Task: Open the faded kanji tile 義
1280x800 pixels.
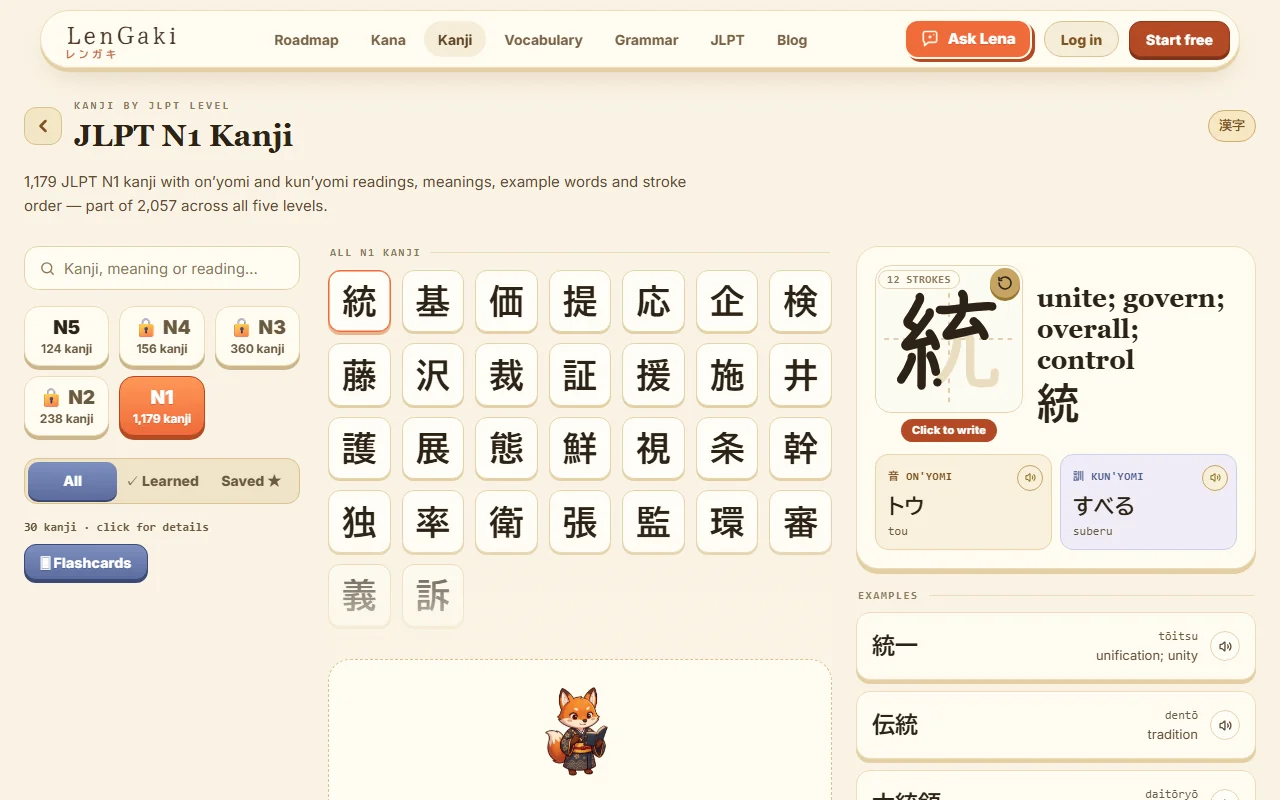Action: coord(359,596)
